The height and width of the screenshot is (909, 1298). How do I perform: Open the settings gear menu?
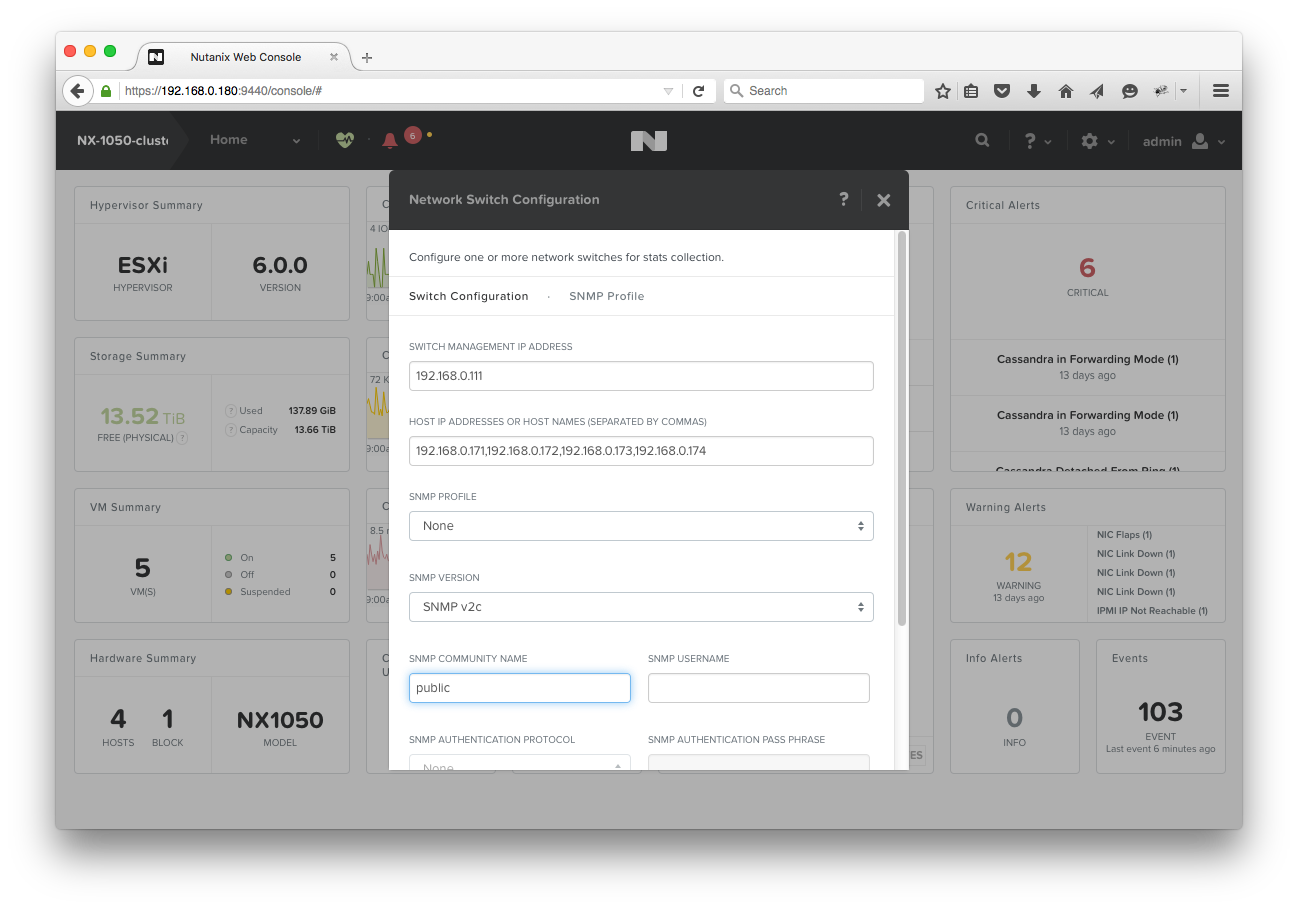click(1090, 141)
